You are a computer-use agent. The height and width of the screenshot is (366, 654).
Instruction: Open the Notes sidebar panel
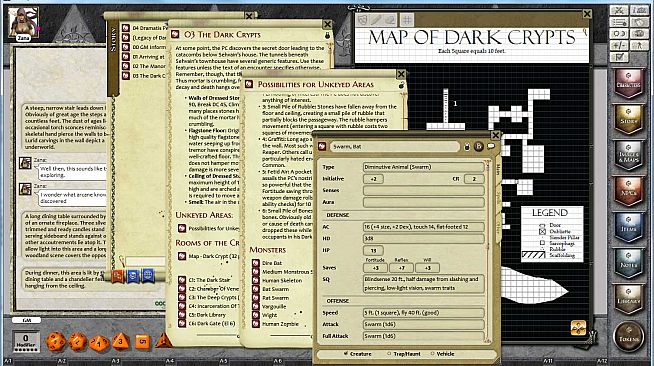[629, 263]
